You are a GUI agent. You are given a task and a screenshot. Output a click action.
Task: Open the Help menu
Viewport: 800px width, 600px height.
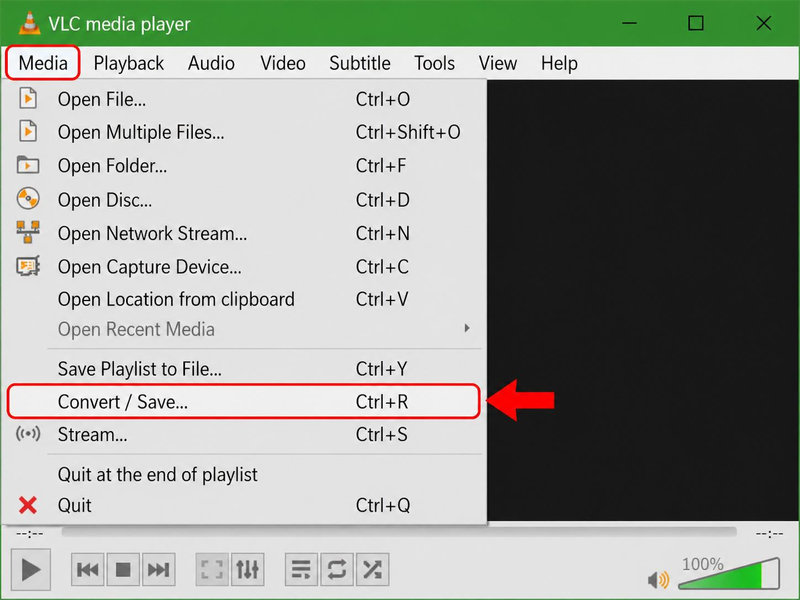click(559, 63)
